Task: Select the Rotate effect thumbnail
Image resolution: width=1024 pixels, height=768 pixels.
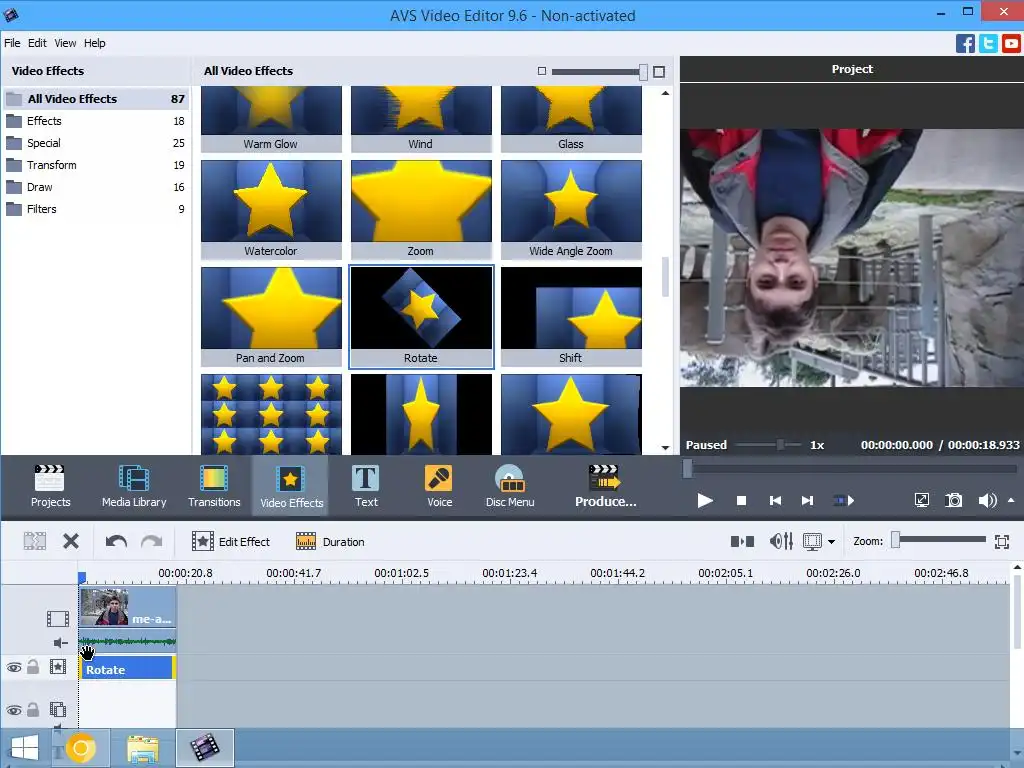Action: (421, 317)
